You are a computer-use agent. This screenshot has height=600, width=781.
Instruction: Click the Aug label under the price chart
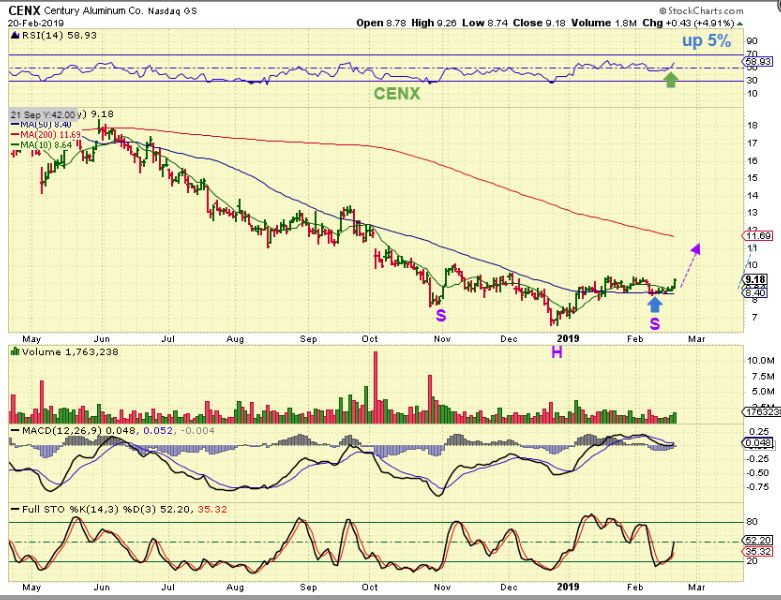click(235, 339)
